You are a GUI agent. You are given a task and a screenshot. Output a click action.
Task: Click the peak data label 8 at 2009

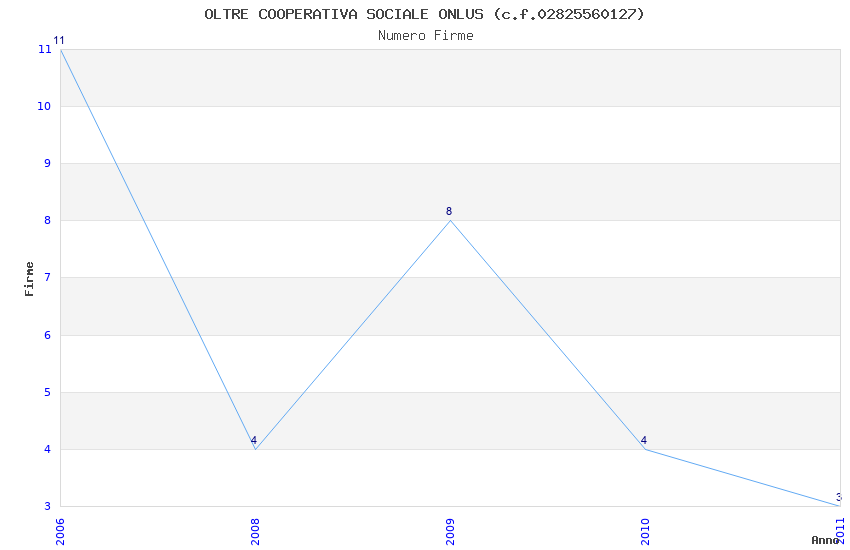click(x=449, y=211)
